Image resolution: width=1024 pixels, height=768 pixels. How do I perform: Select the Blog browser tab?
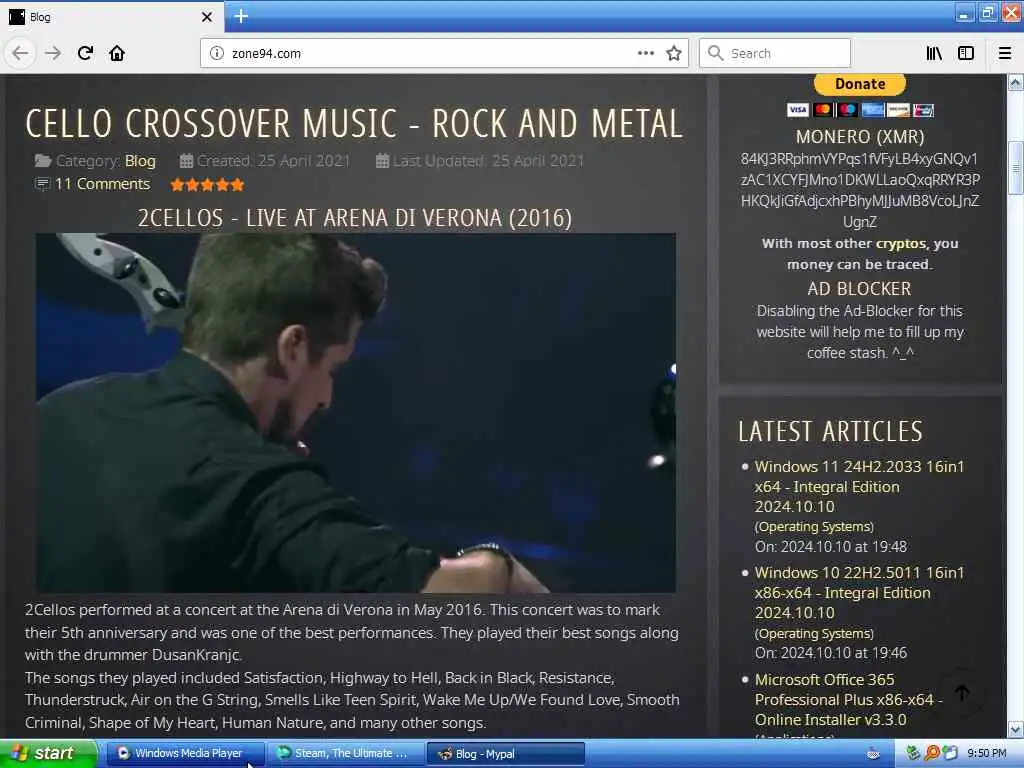tap(111, 17)
